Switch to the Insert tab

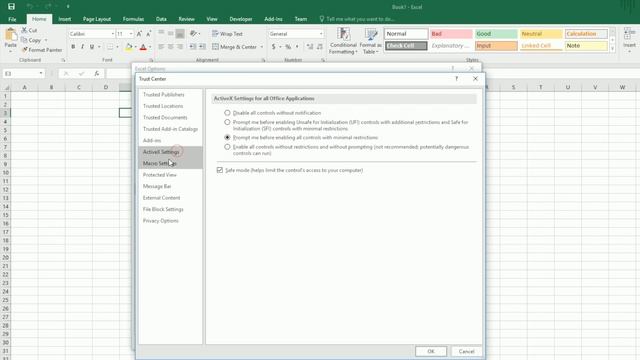click(64, 19)
